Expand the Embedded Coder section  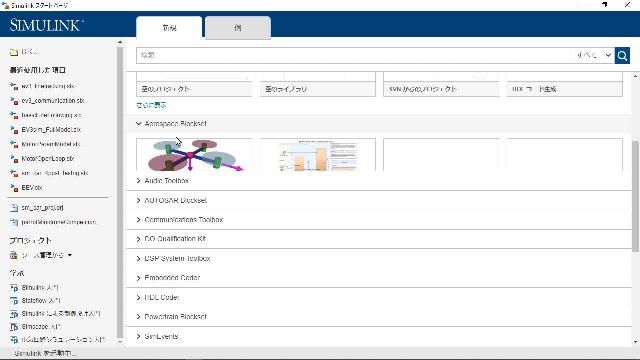[x=138, y=278]
